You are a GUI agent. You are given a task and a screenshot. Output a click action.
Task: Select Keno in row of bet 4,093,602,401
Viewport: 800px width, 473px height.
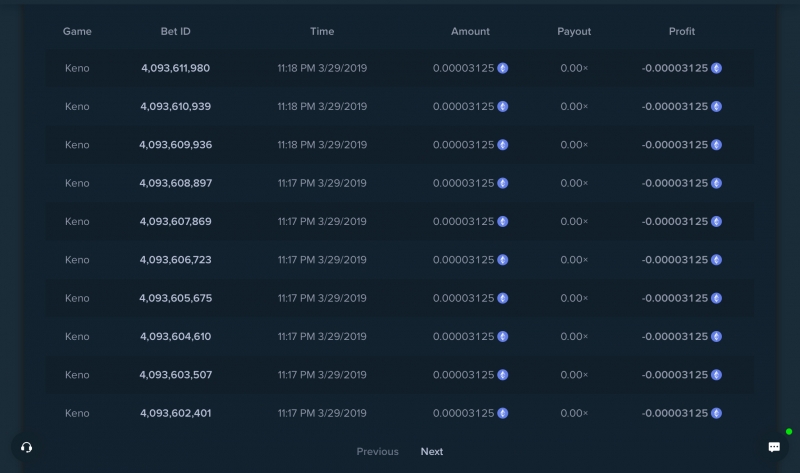tap(77, 413)
